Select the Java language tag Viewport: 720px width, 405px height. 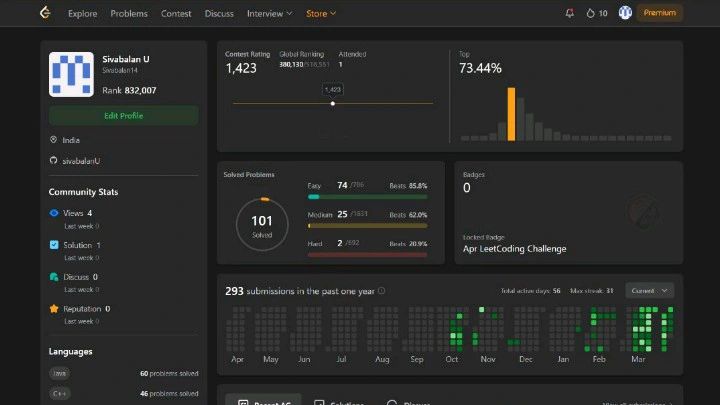(59, 373)
